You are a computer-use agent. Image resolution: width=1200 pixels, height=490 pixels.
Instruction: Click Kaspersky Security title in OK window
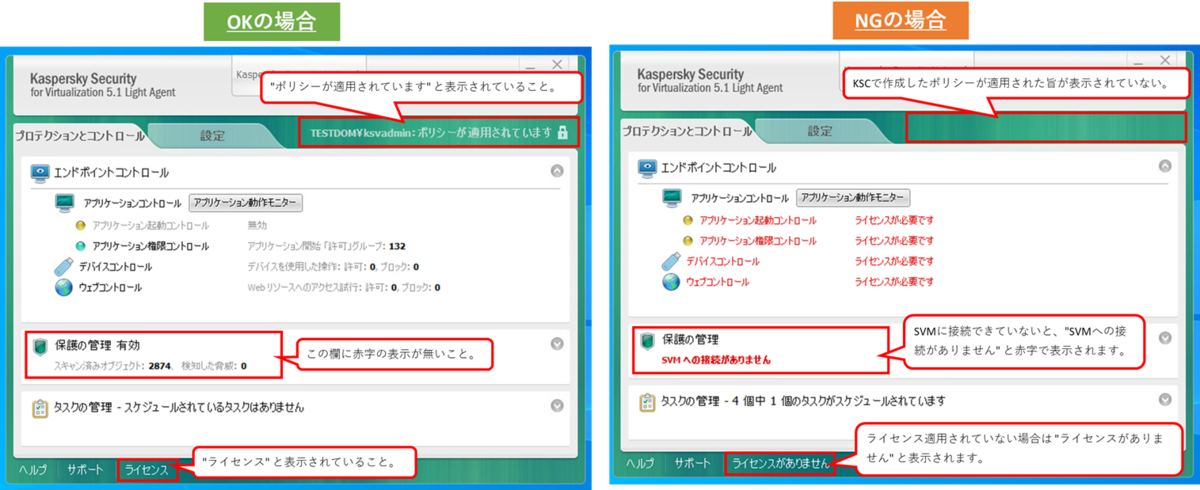pos(82,78)
